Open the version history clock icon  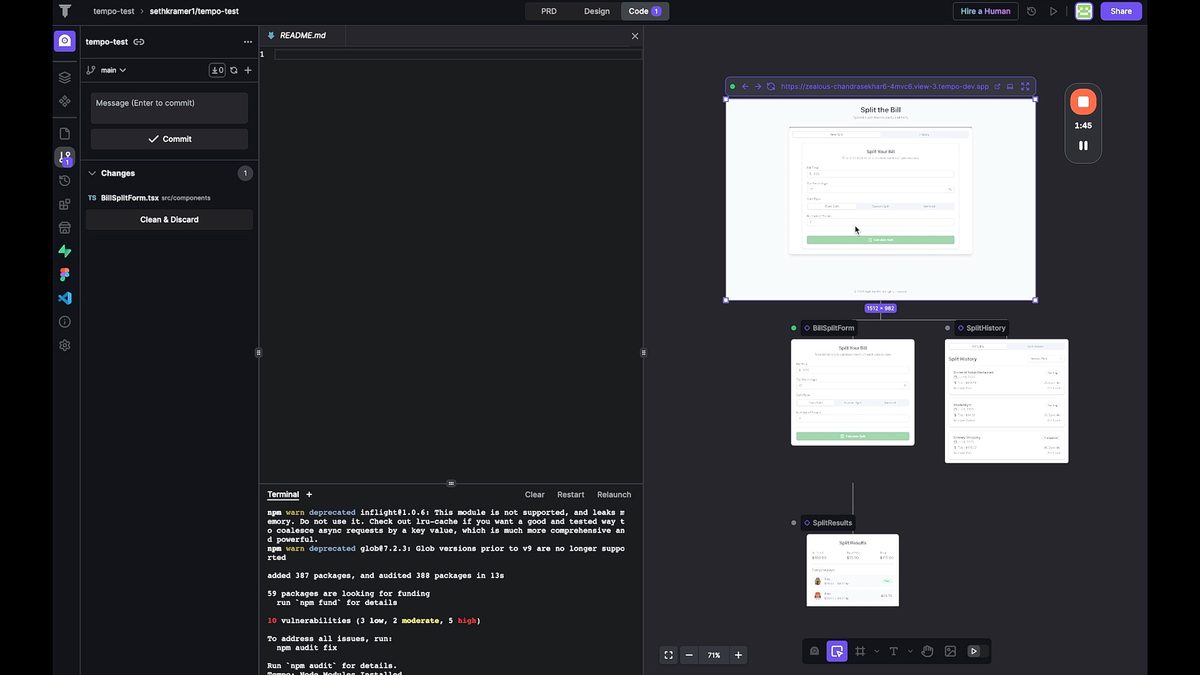pyautogui.click(x=1032, y=11)
